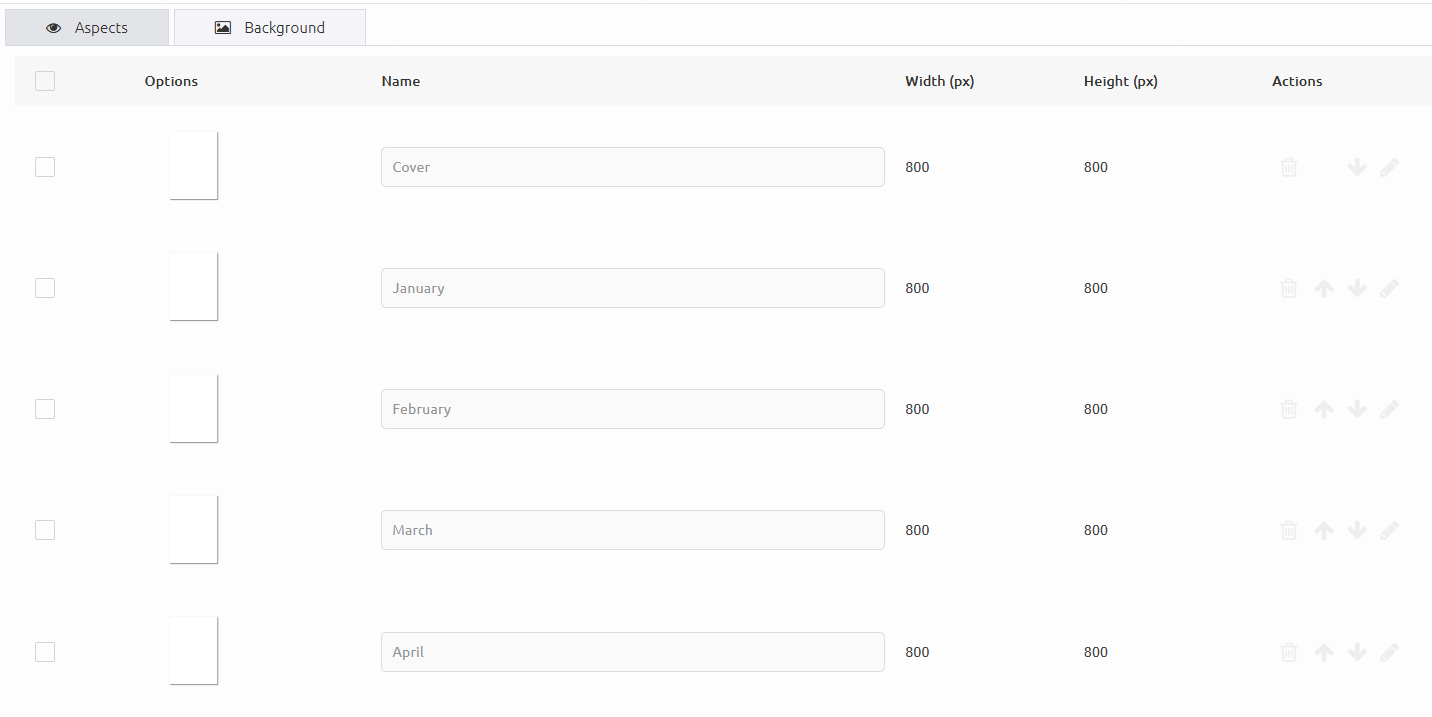Open the Cover page thumbnail
The width and height of the screenshot is (1432, 717).
pos(193,165)
